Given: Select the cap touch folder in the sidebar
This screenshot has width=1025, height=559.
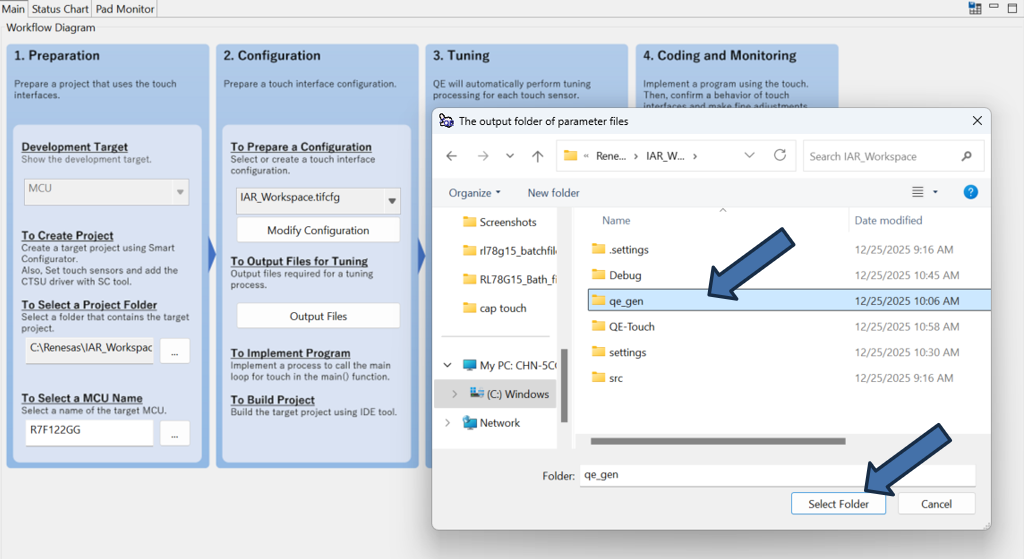Looking at the screenshot, I should click(x=502, y=308).
